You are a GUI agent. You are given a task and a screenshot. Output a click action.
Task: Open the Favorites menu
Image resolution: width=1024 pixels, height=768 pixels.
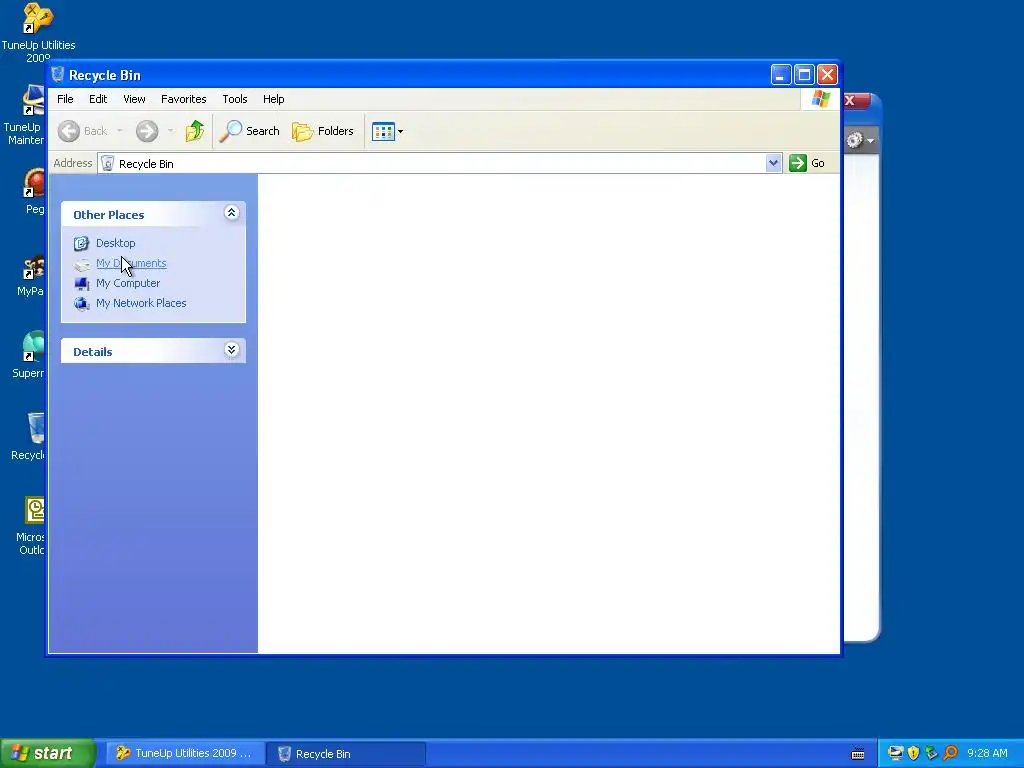(184, 99)
